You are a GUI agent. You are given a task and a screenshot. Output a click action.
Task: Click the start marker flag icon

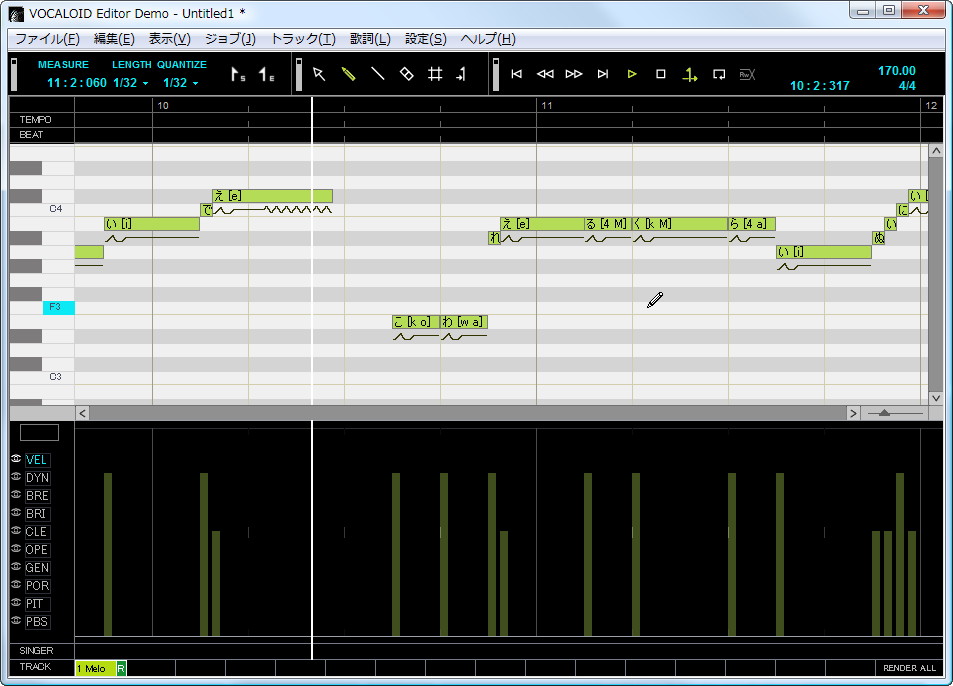pos(238,75)
